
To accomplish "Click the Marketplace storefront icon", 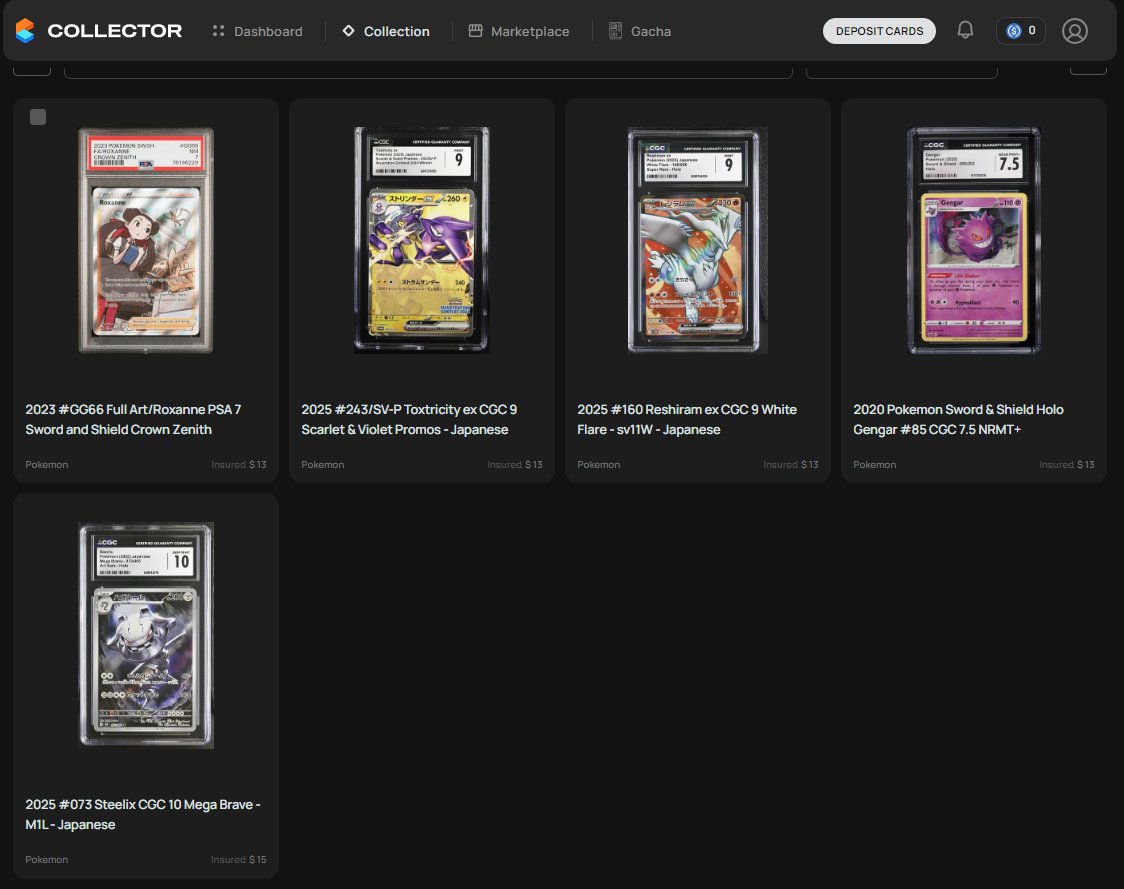I will [x=475, y=31].
